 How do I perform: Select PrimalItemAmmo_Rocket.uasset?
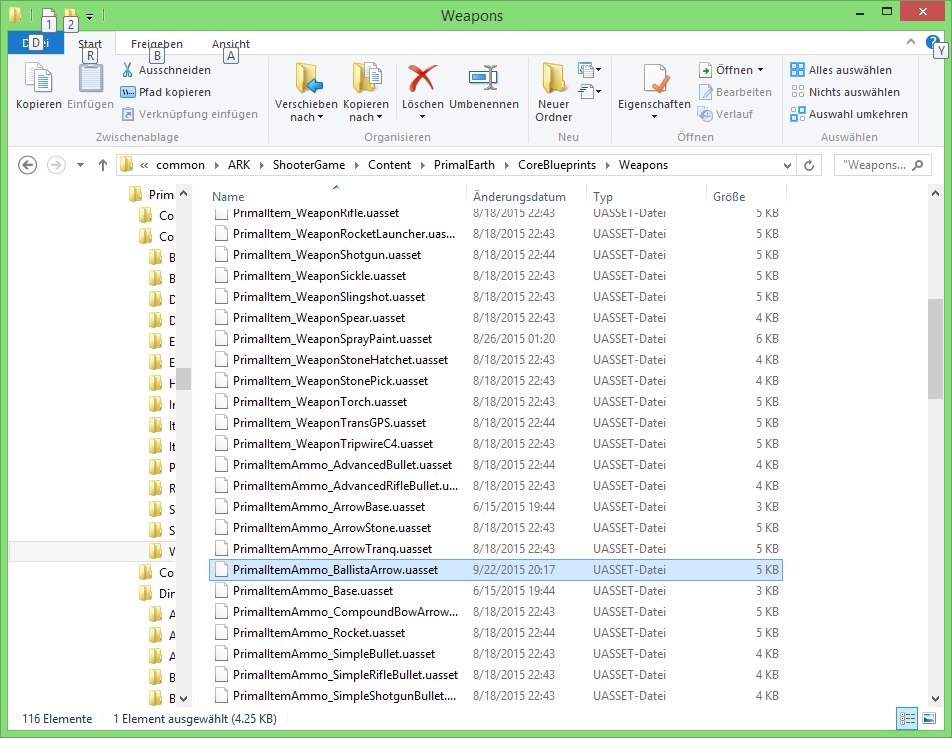(x=495, y=633)
